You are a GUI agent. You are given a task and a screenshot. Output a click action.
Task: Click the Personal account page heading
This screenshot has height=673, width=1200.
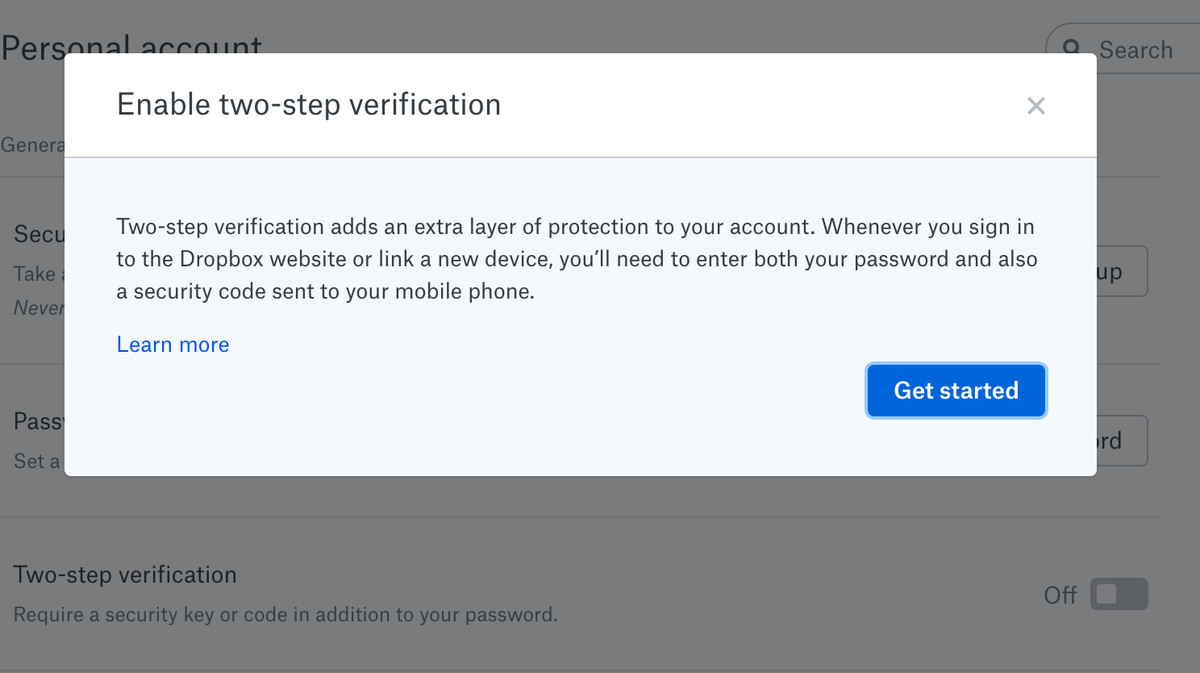[x=131, y=47]
